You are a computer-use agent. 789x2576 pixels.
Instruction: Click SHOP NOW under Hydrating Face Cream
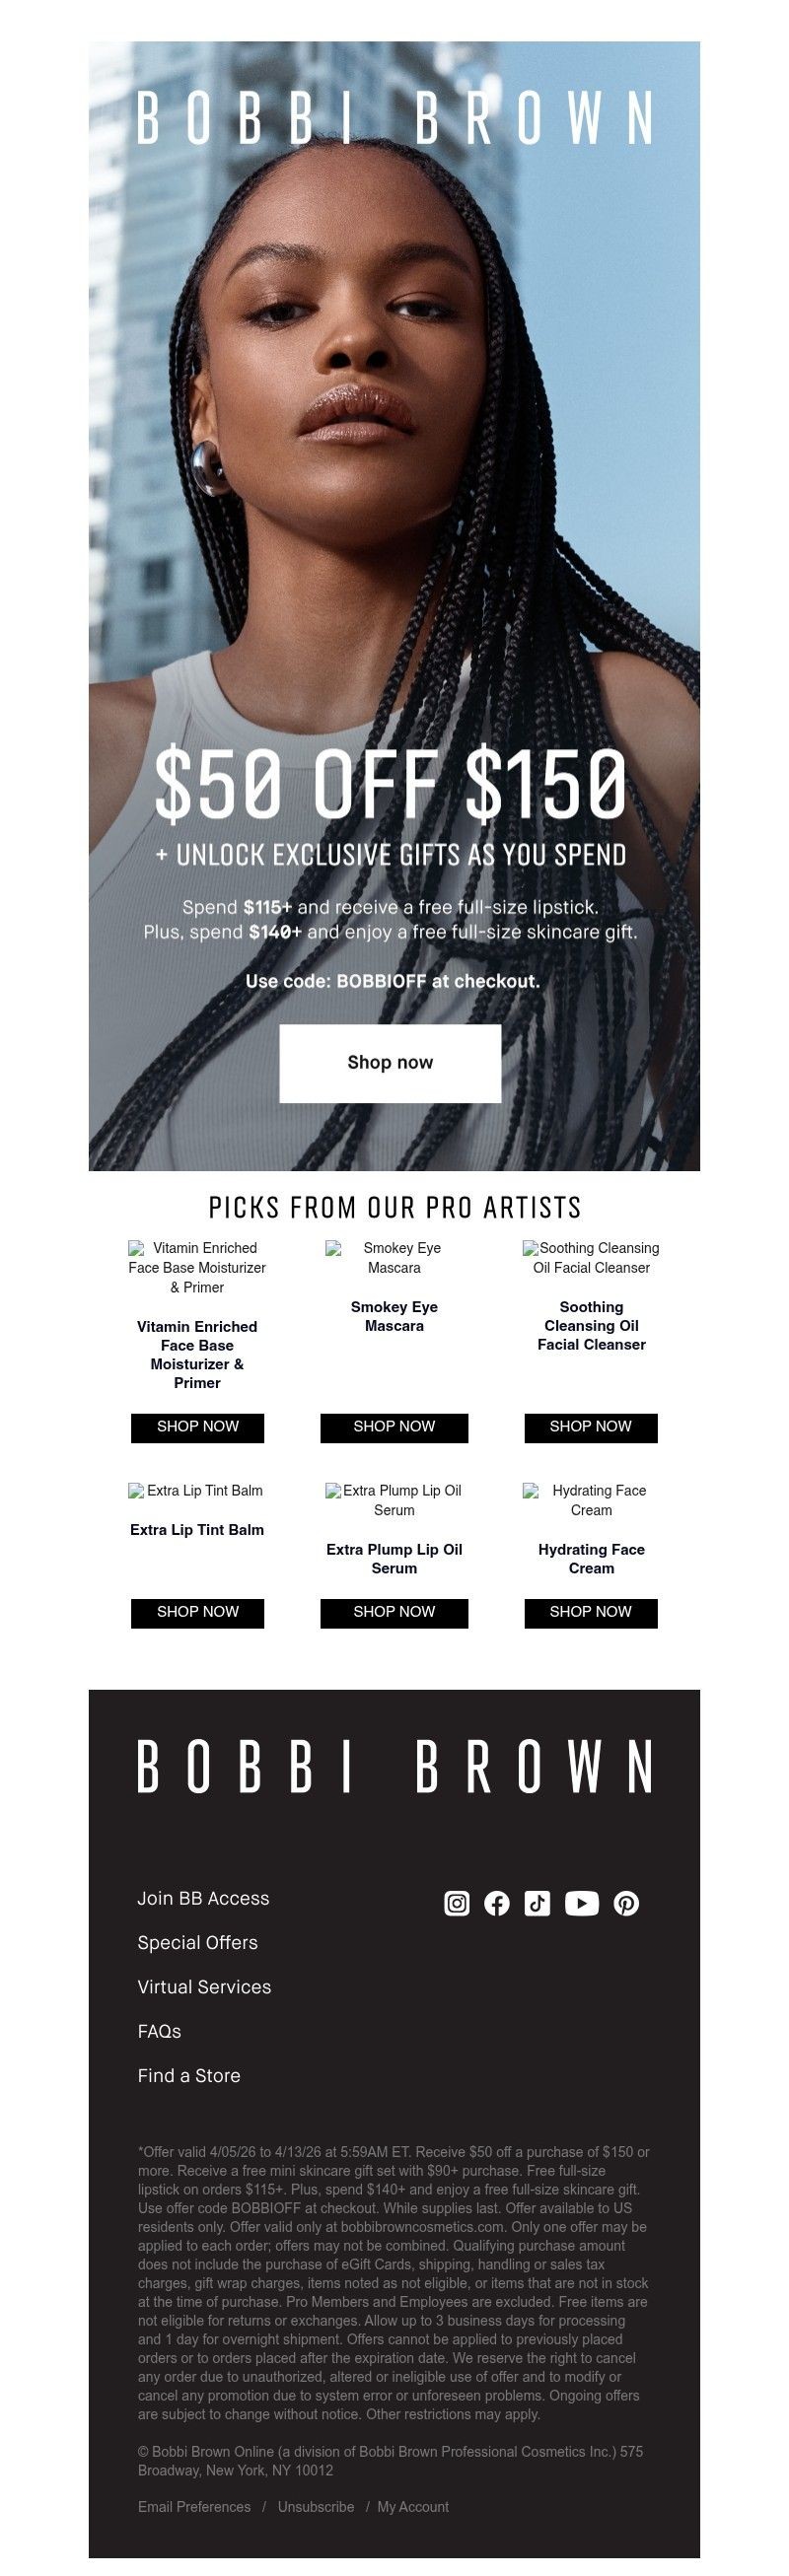(590, 1612)
